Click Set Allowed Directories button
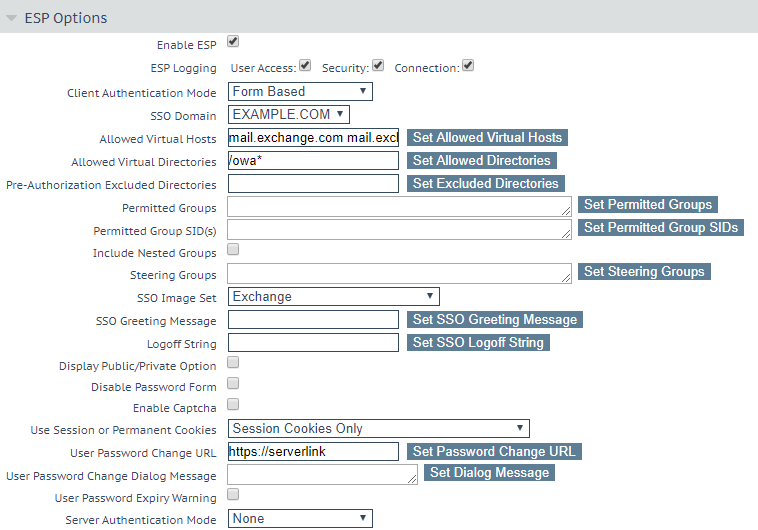Screen dimensions: 758x530 click(481, 161)
